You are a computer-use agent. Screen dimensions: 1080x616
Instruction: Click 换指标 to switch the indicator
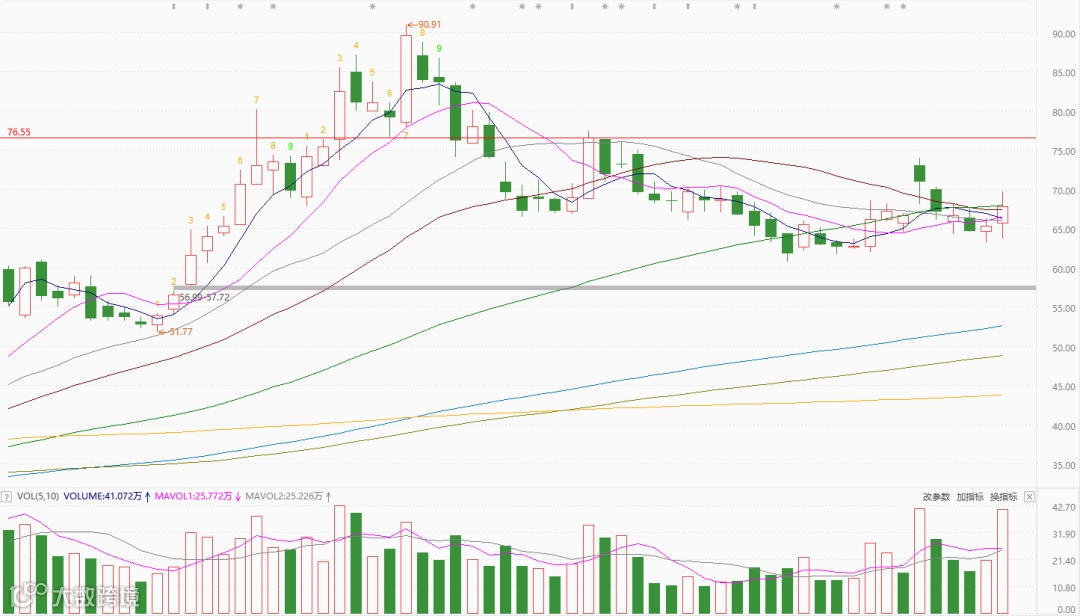(1004, 496)
